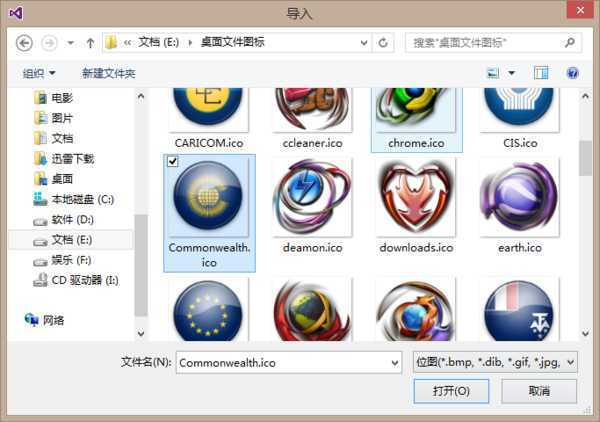This screenshot has height=422, width=600.
Task: Select 网络 in the sidebar
Action: click(44, 320)
